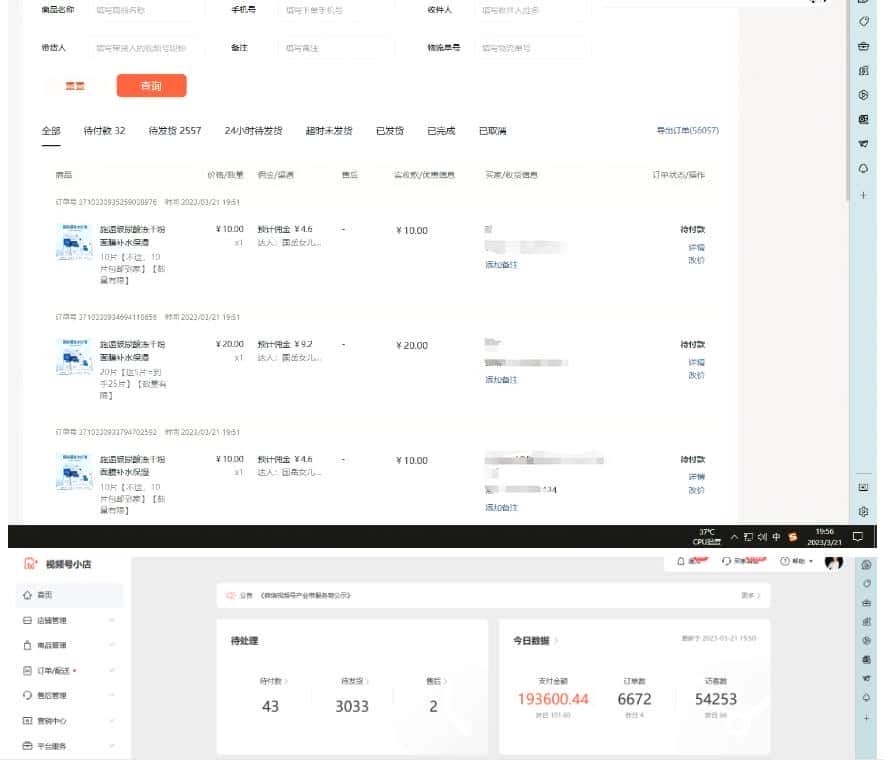This screenshot has width=884, height=760.
Task: Click the 导出订单(56057) link
Action: (x=686, y=131)
